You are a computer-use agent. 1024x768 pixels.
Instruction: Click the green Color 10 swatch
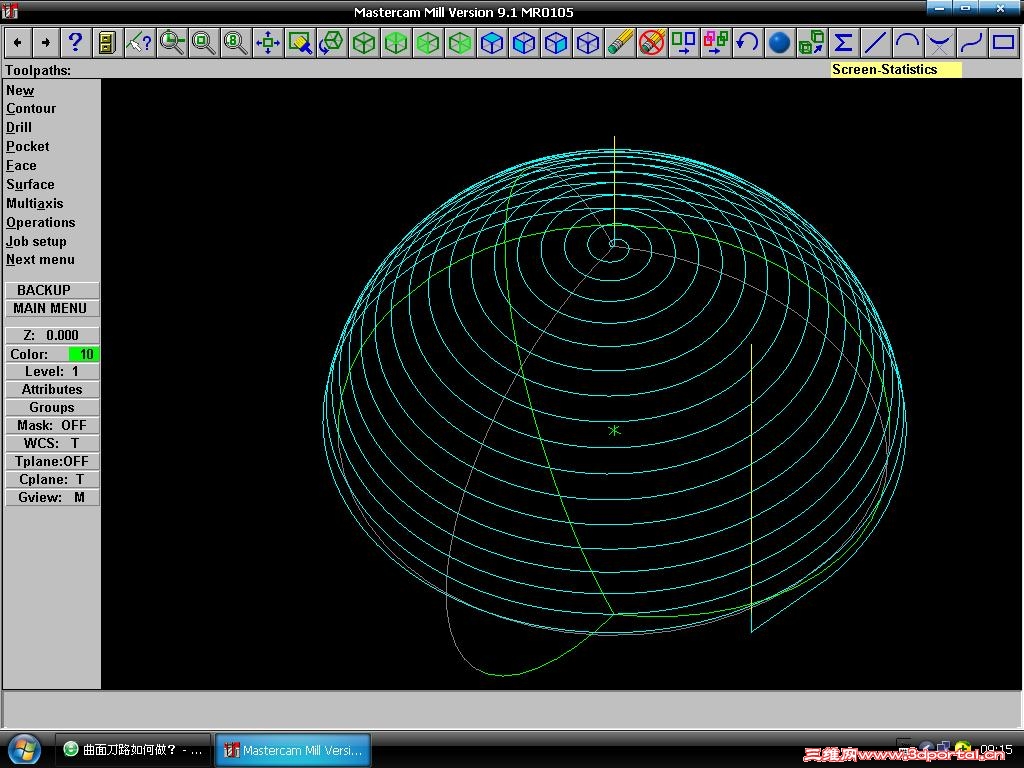tap(85, 354)
